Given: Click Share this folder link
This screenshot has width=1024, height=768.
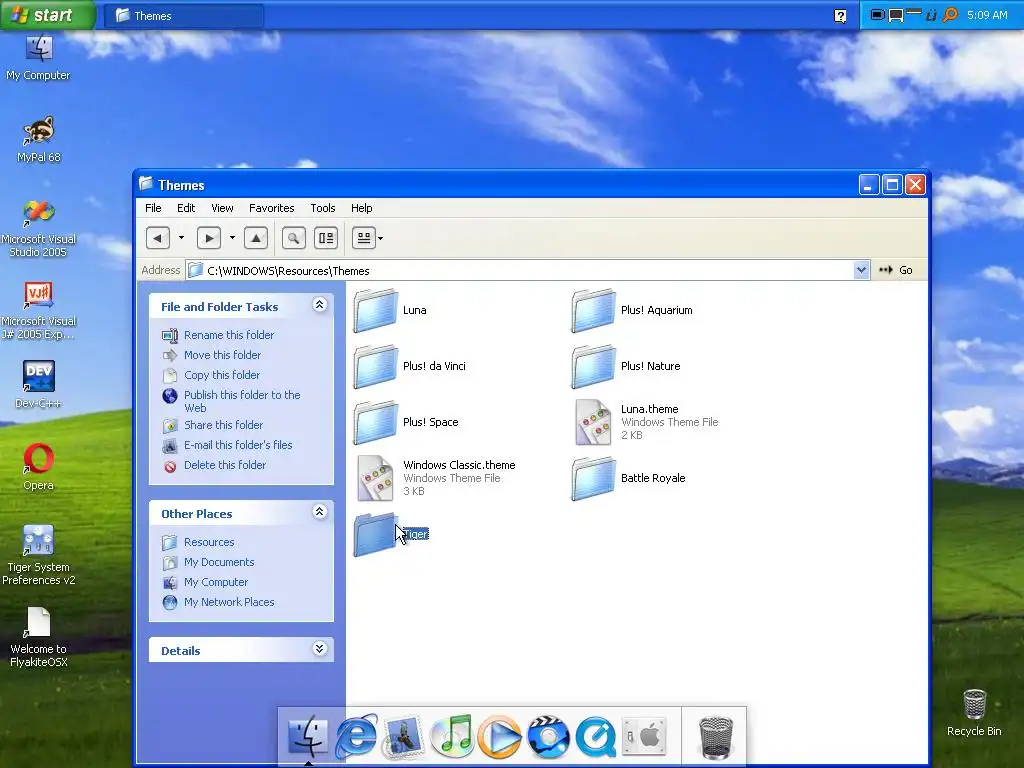Looking at the screenshot, I should (223, 425).
